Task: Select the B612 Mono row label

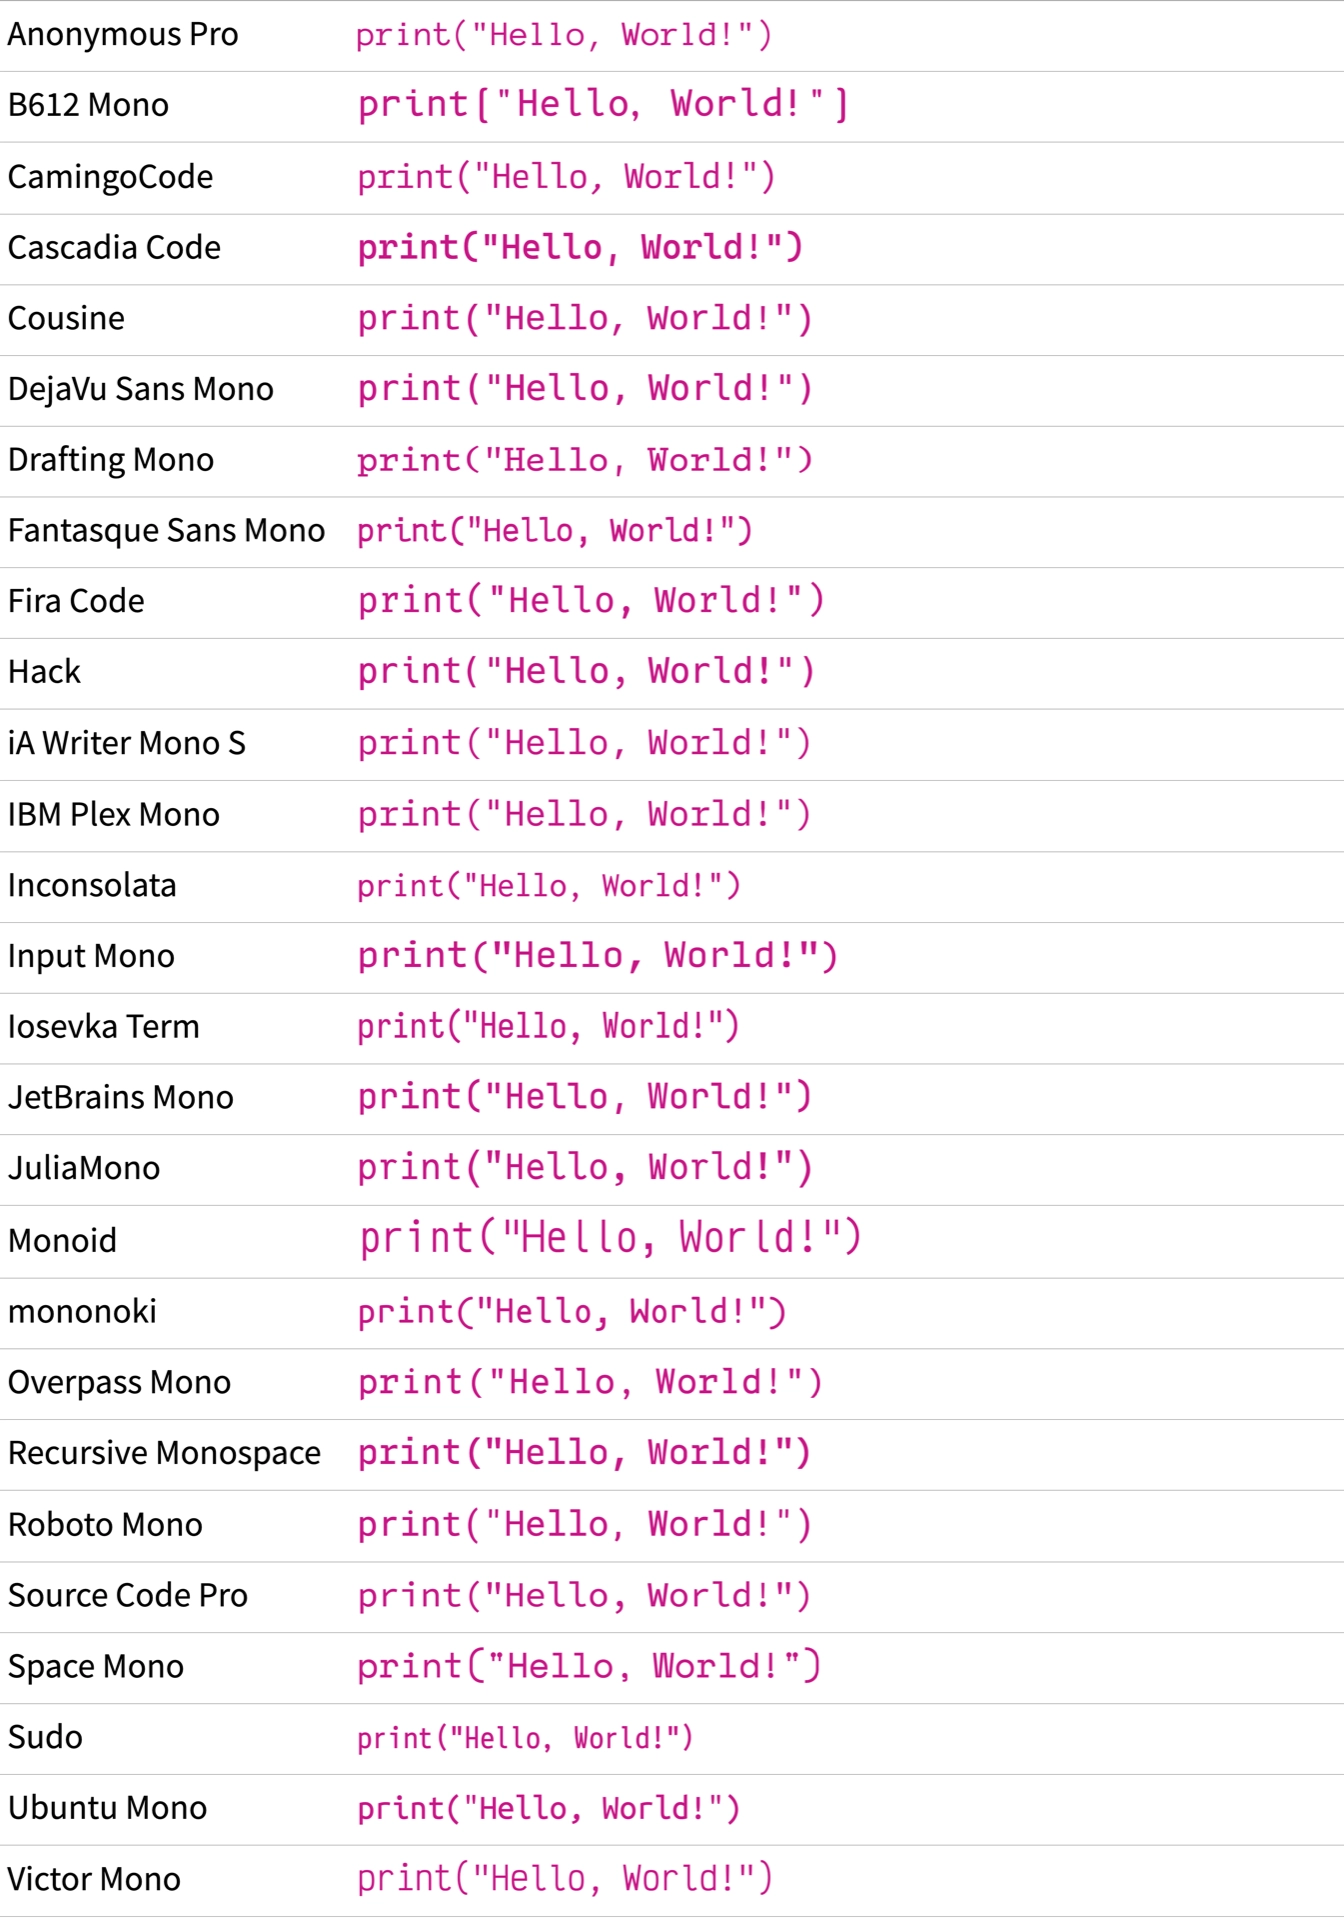Action: click(88, 105)
